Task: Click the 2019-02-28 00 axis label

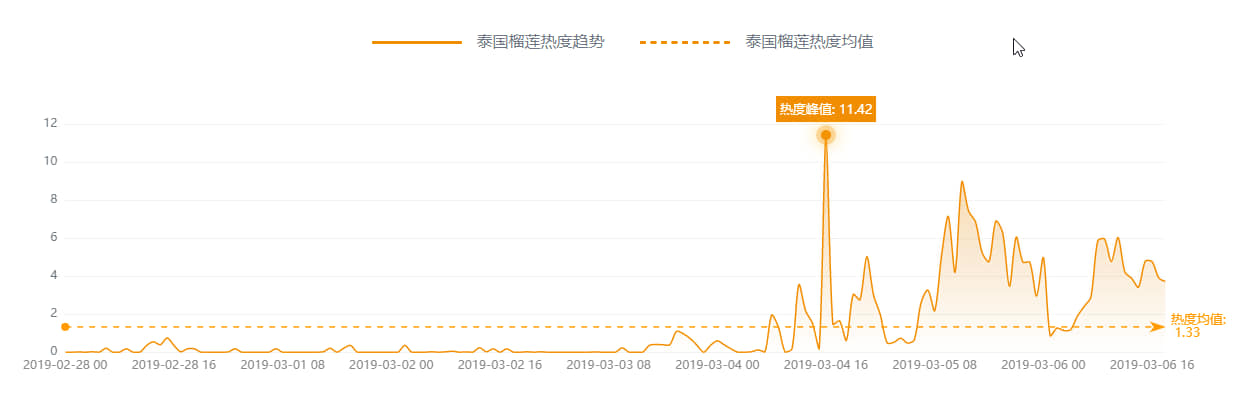Action: tap(65, 365)
